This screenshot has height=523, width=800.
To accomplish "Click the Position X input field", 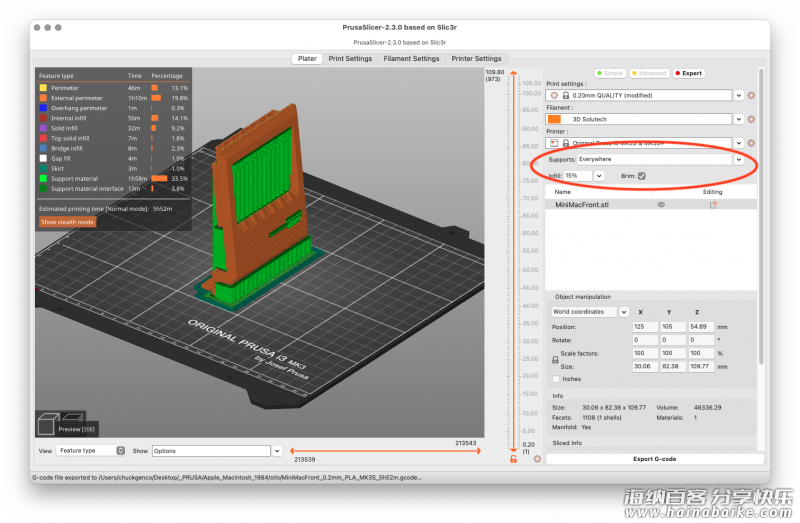I will [x=644, y=327].
